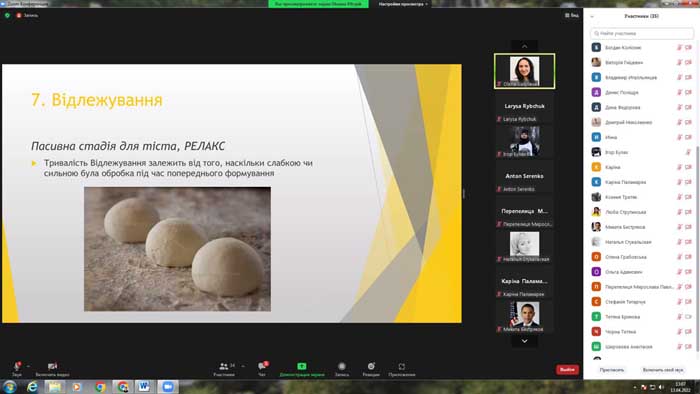Click the participant search field

(x=642, y=33)
